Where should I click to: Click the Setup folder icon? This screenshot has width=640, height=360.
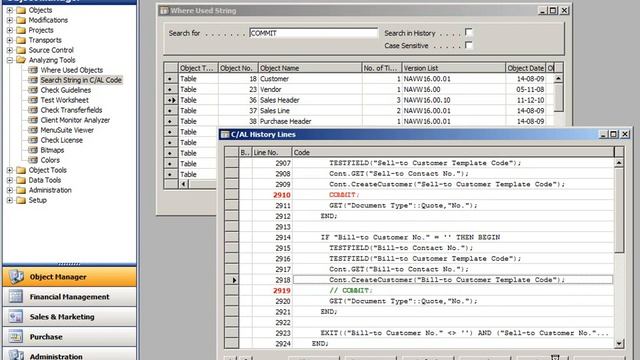coord(21,200)
